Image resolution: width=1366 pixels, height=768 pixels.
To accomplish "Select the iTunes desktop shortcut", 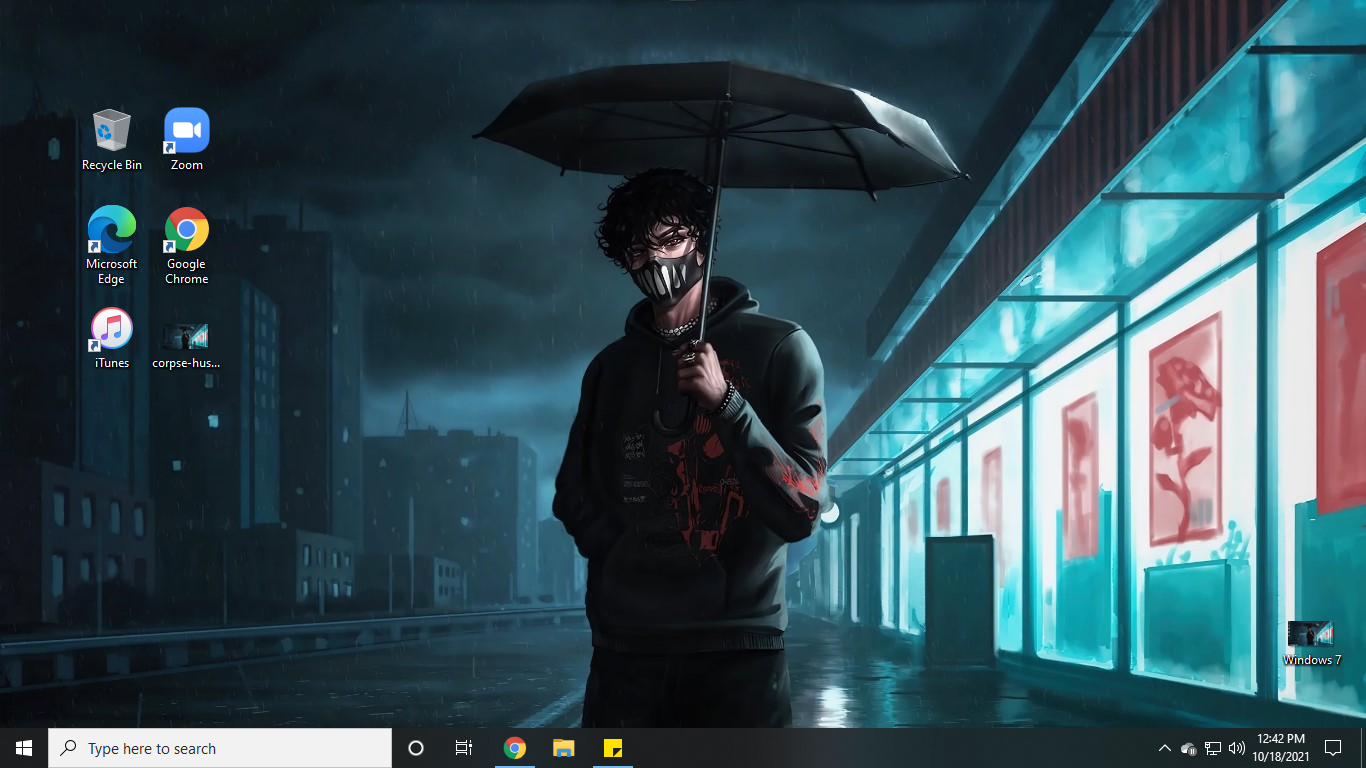I will point(112,339).
